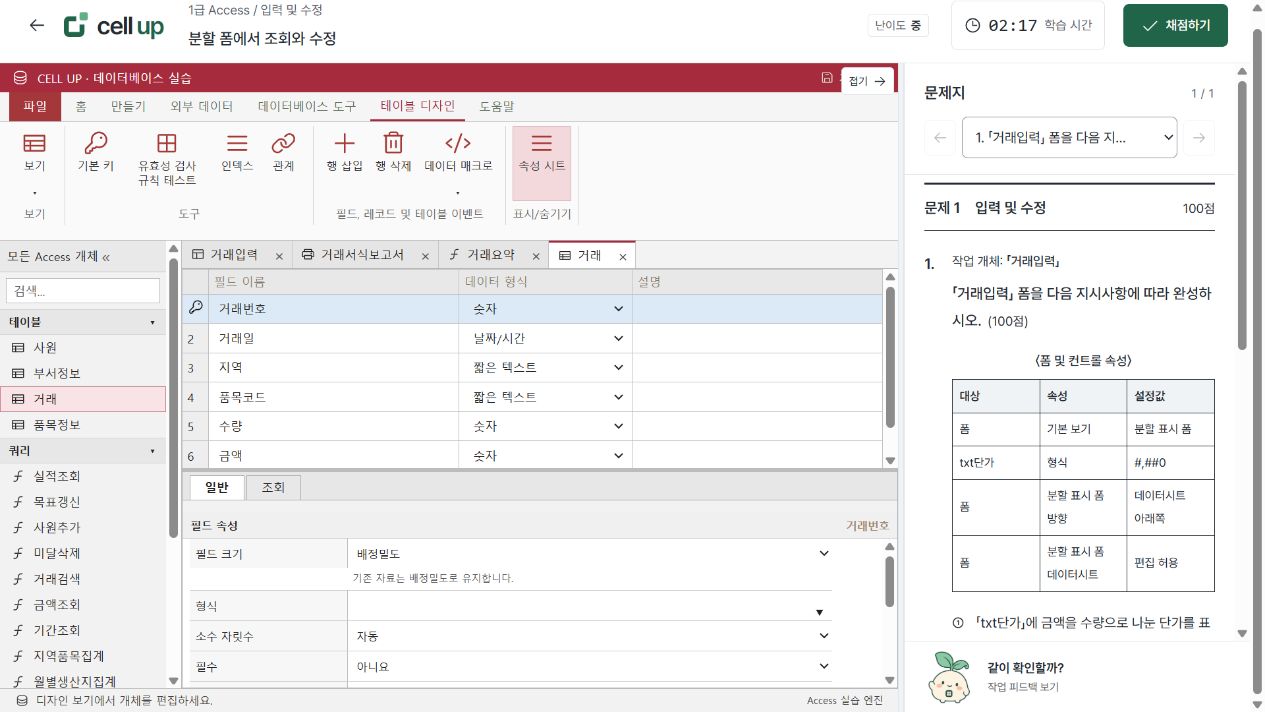This screenshot has height=712, width=1265.
Task: Click the back arrow beside Cell Up logo
Action: [37, 25]
